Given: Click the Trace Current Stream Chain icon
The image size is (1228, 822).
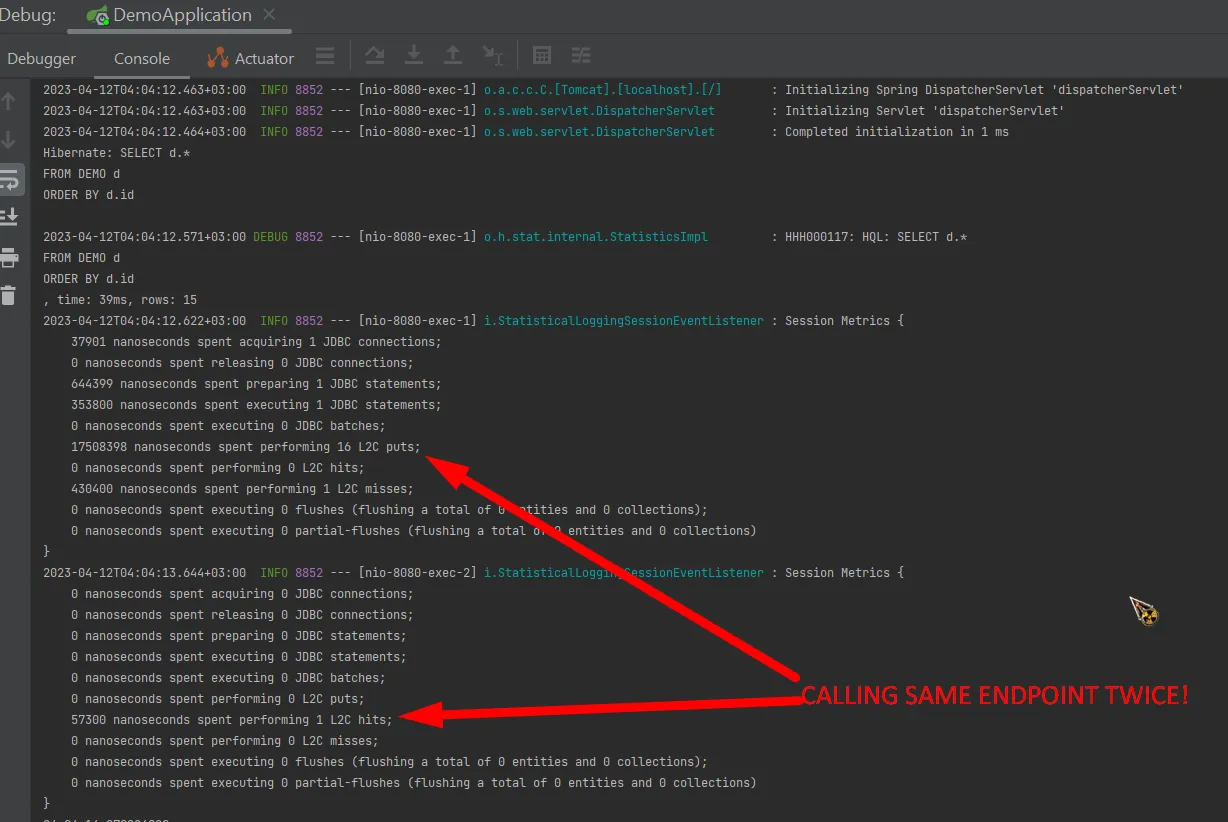Looking at the screenshot, I should click(x=581, y=56).
